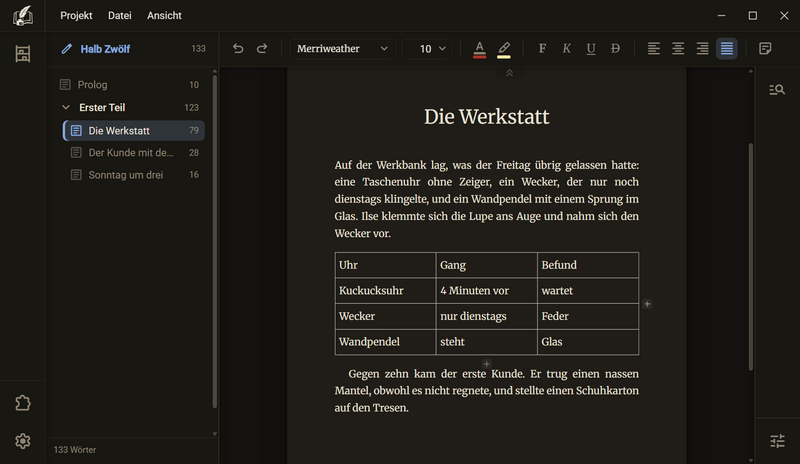This screenshot has height=464, width=800.
Task: Maximize the application window
Action: [753, 15]
